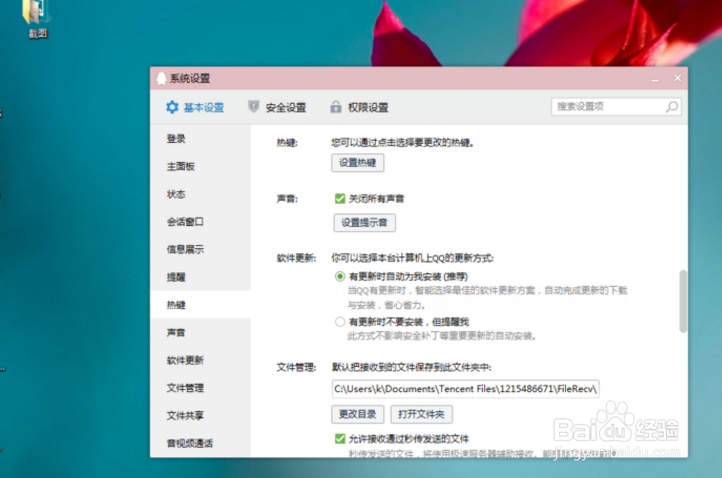The width and height of the screenshot is (722, 478).
Task: Select 有更新时自动为我安装 radio option
Action: pyautogui.click(x=340, y=276)
